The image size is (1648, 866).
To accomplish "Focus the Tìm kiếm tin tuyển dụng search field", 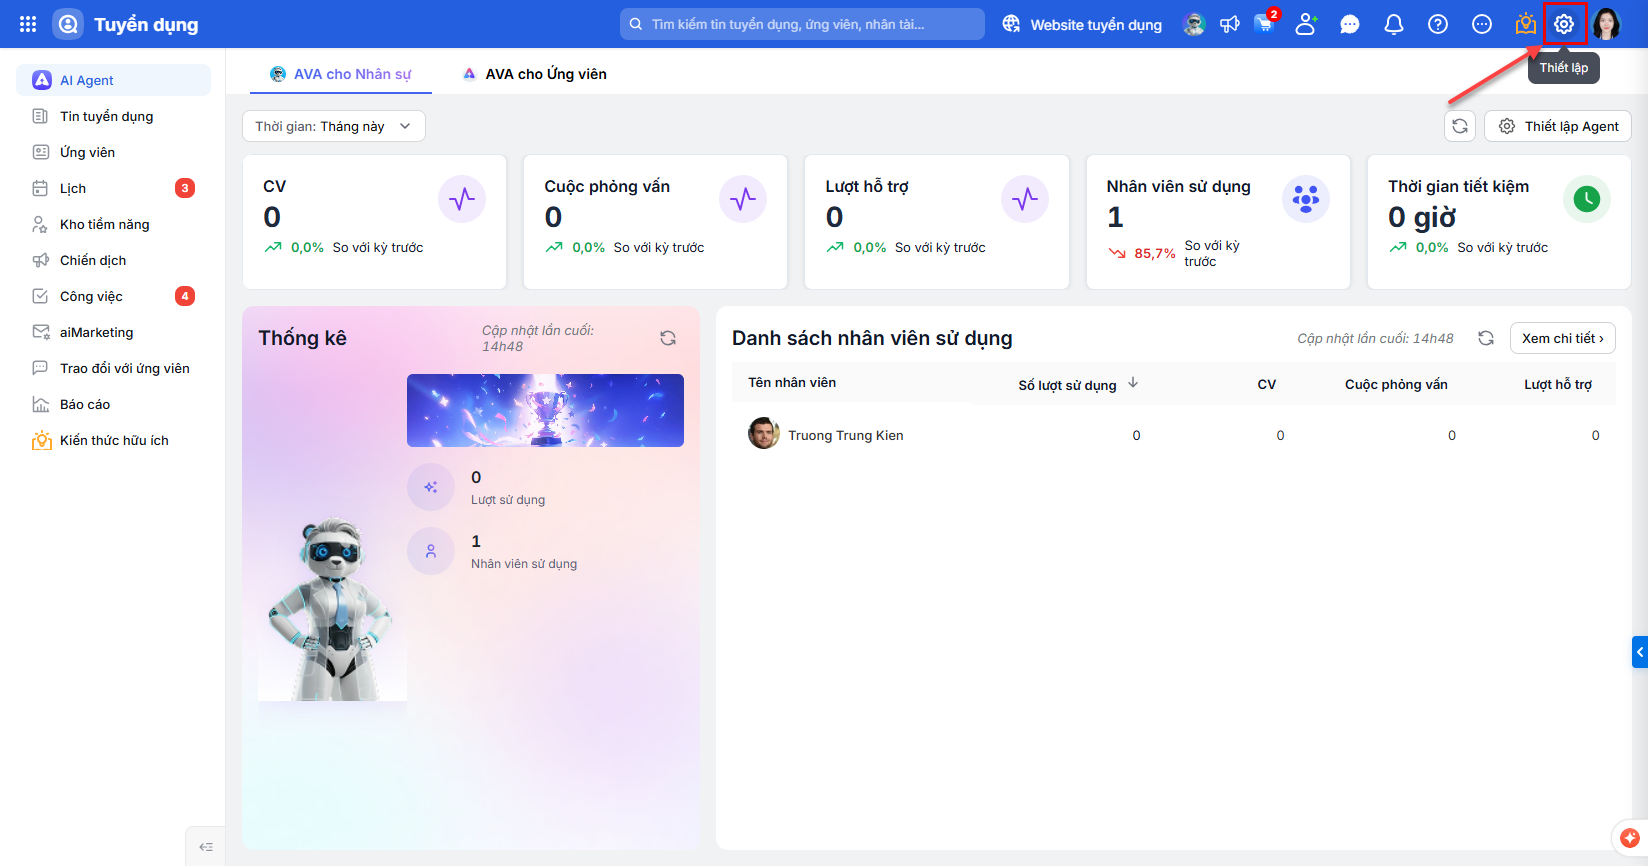I will point(802,24).
